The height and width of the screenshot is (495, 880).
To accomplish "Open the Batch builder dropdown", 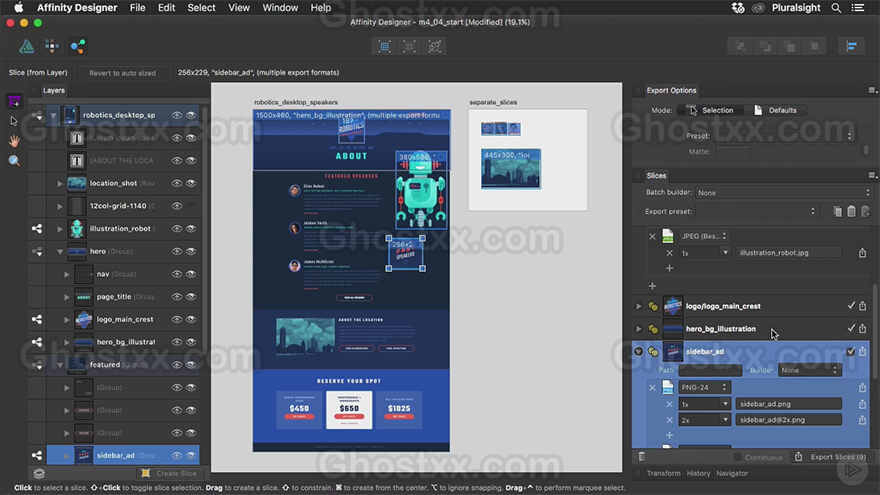I will (784, 192).
